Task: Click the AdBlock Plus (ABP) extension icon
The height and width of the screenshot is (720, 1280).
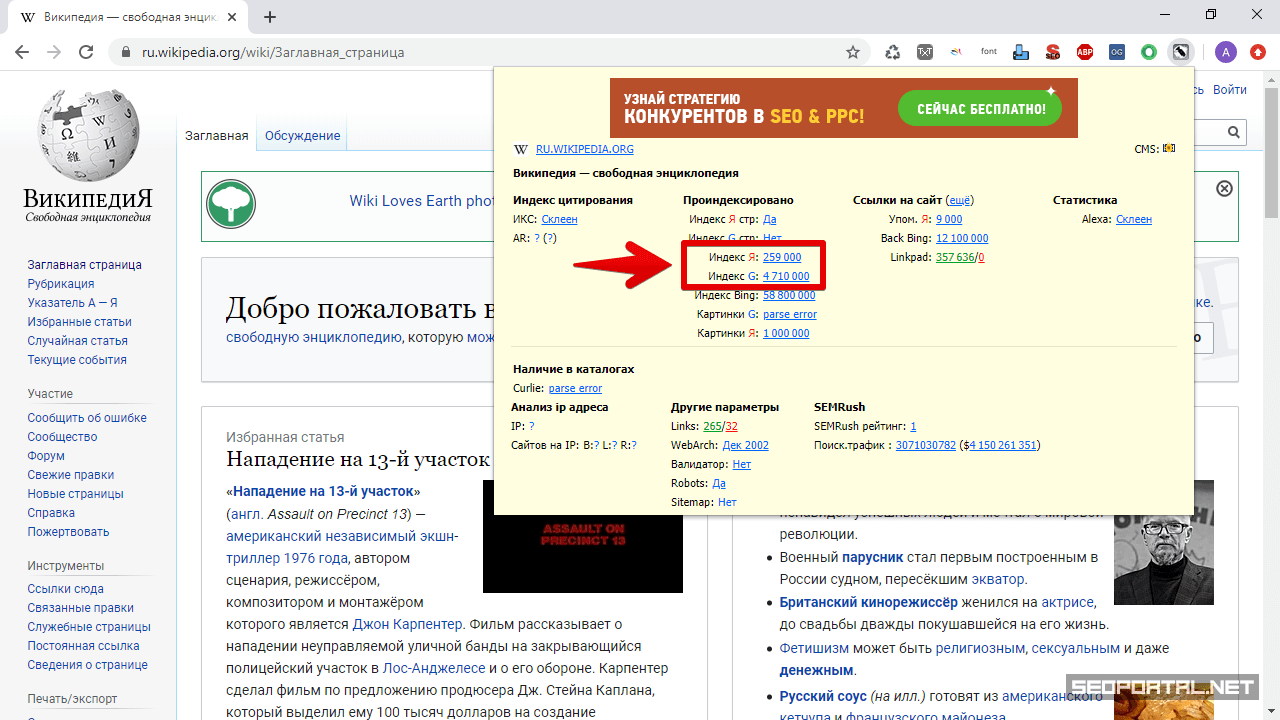Action: point(1085,52)
